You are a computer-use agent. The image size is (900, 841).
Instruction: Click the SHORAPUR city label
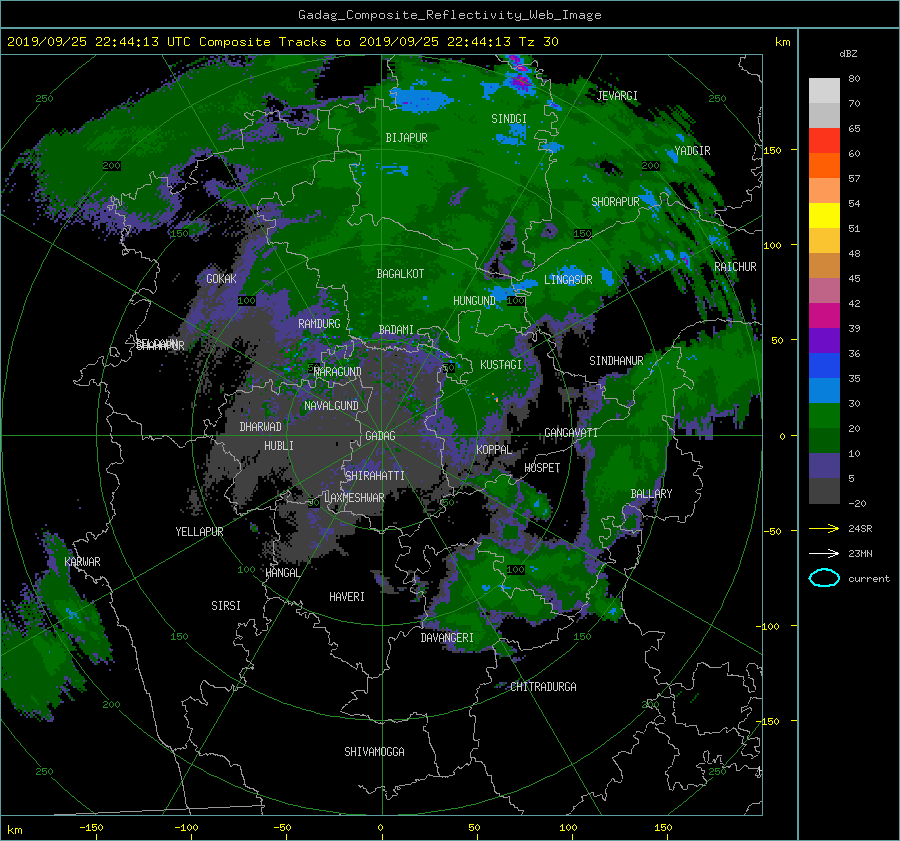(x=615, y=201)
